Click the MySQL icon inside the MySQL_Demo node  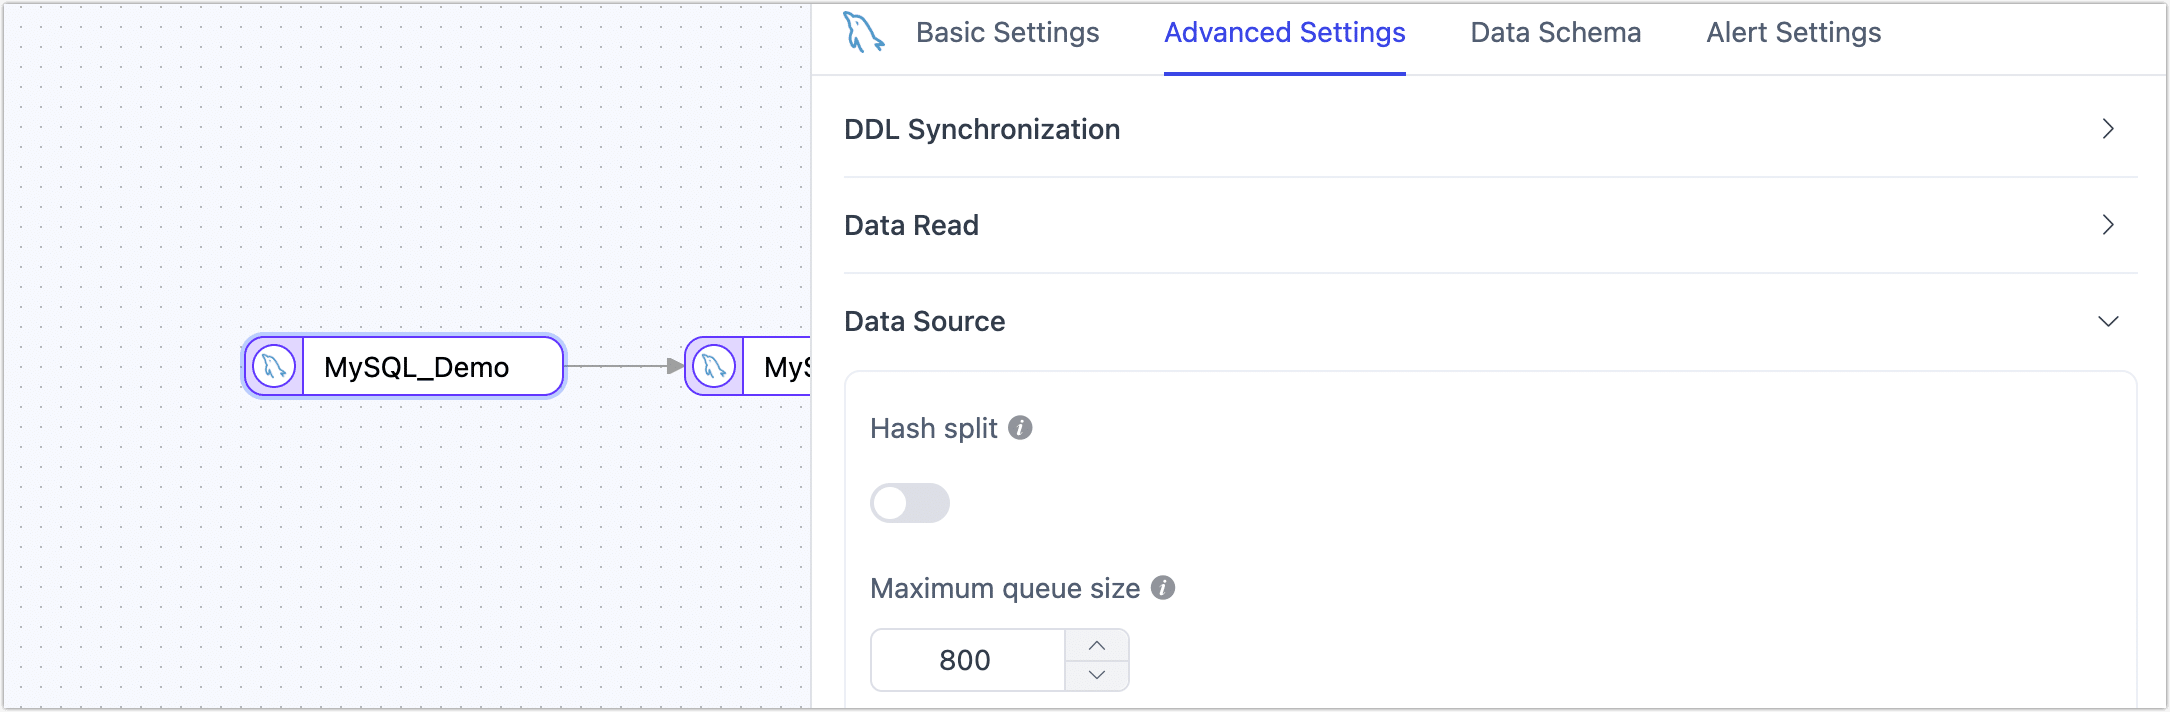click(x=272, y=367)
